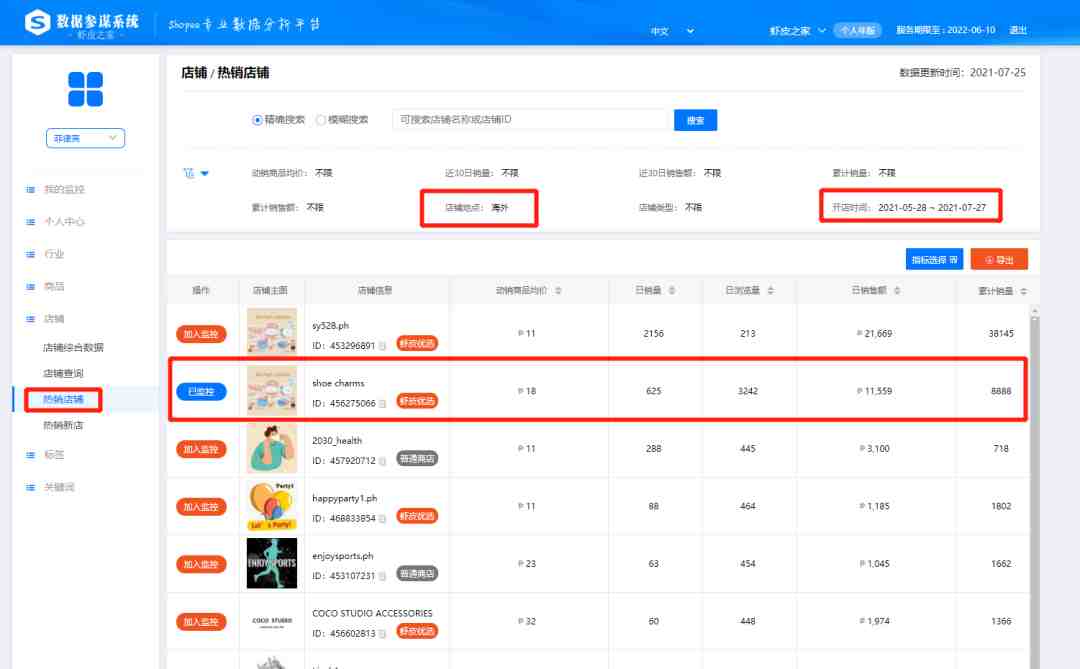
Task: Open the 店铺类型 filter
Action: coord(670,207)
